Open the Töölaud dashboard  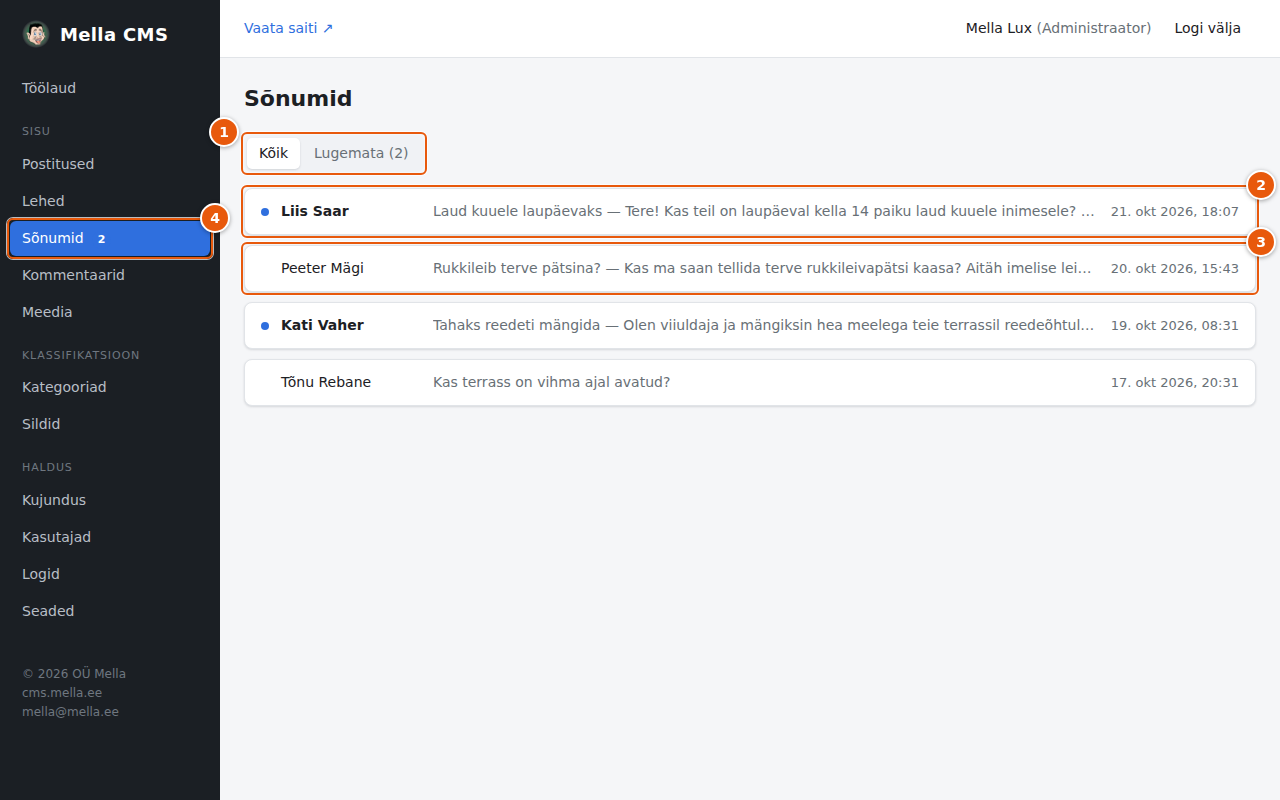110,88
